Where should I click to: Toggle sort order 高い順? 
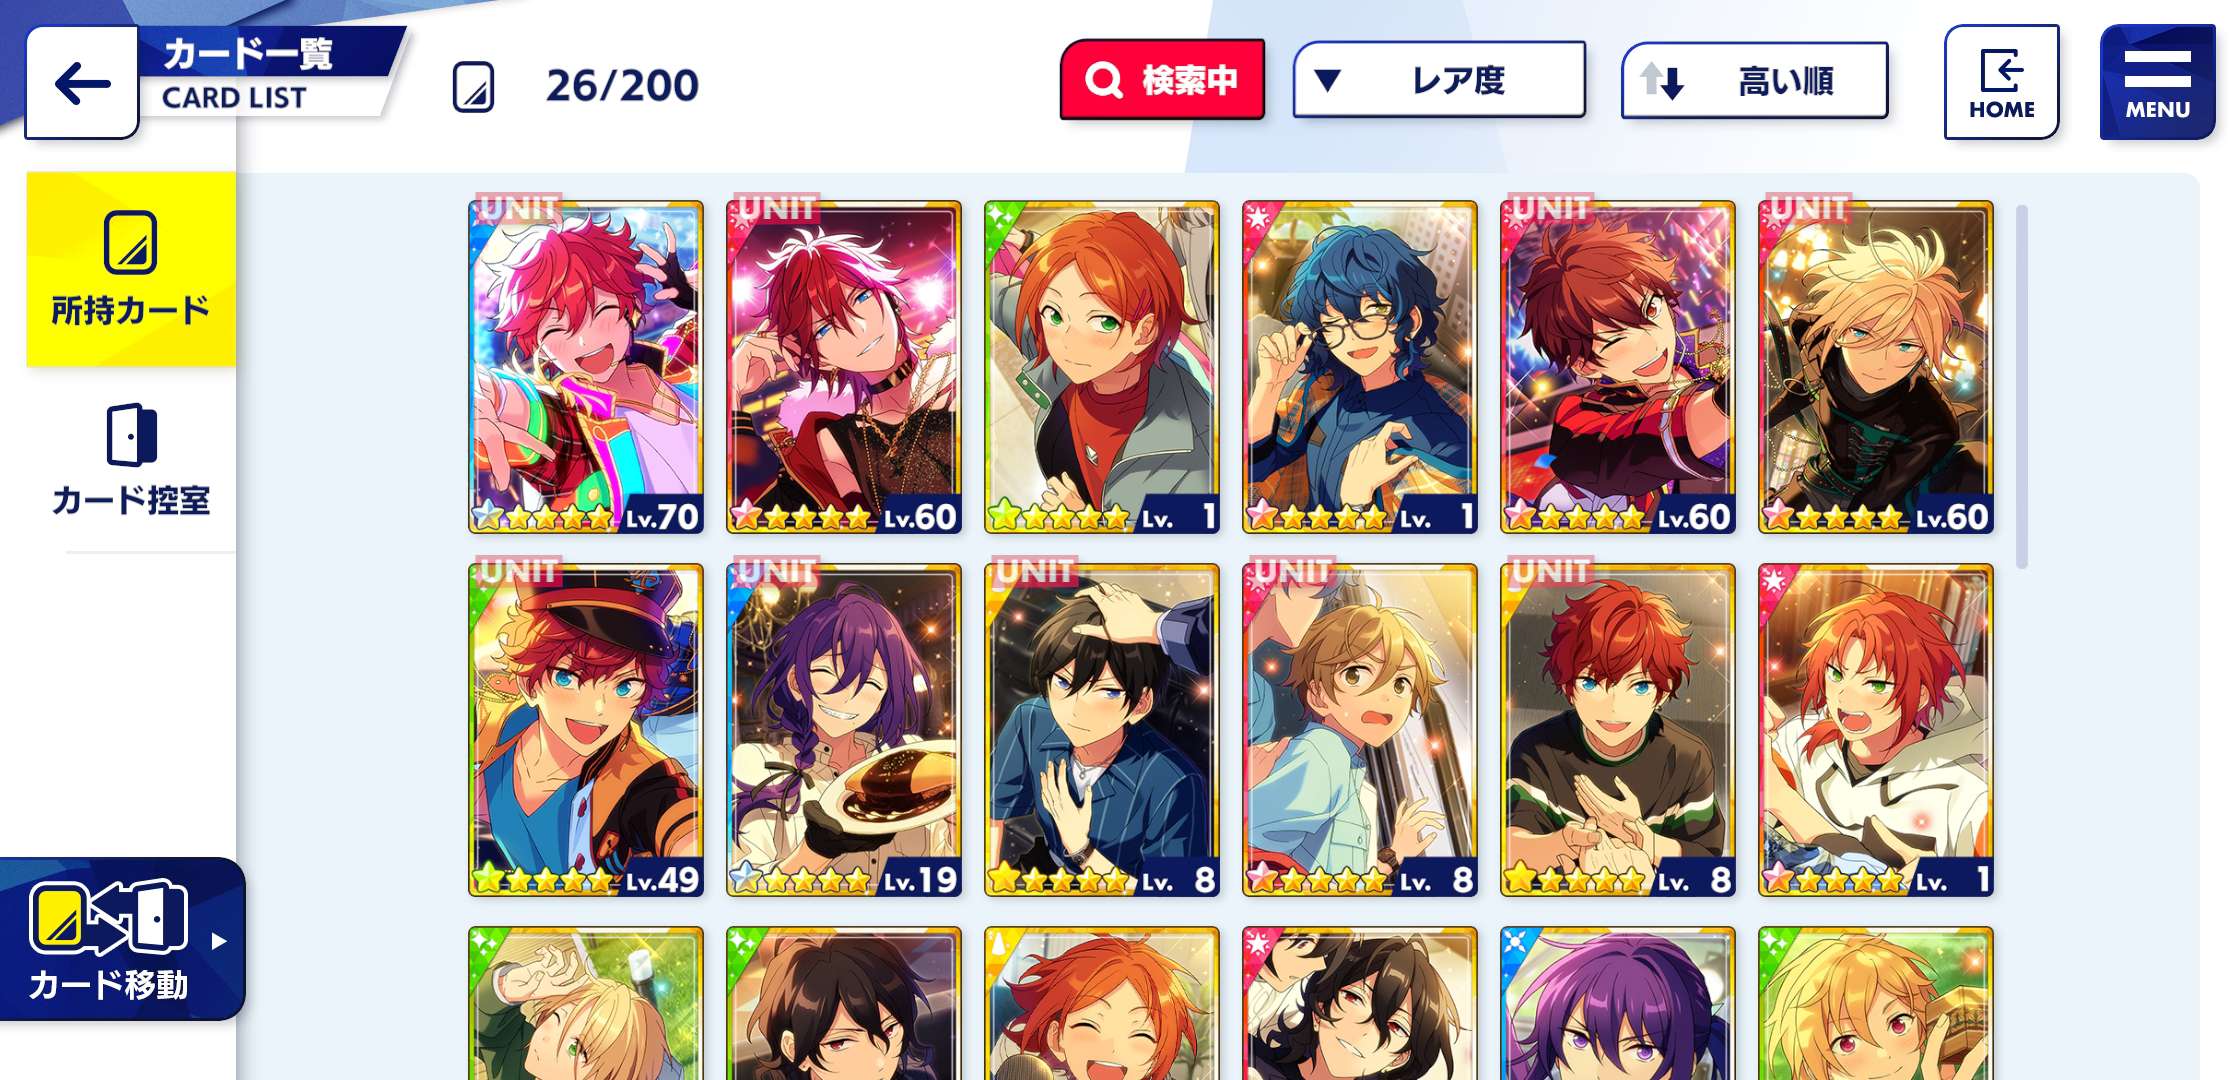tap(1755, 80)
